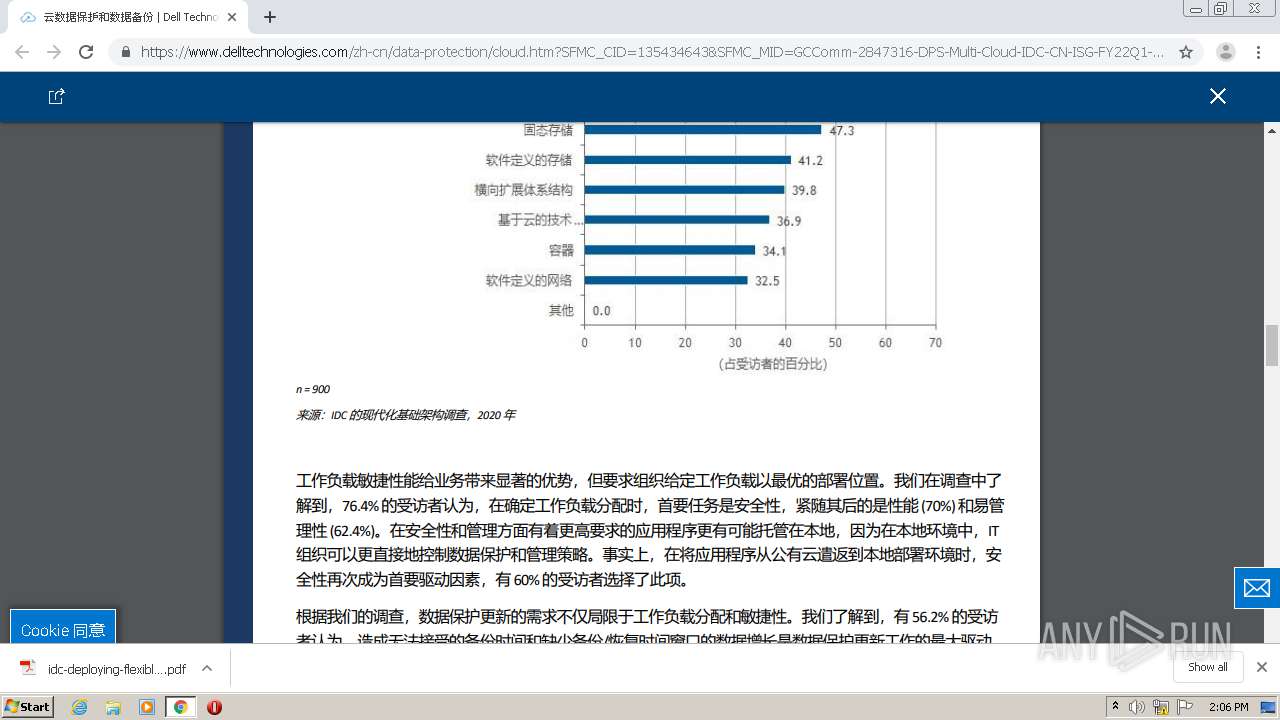Click the 47.3 bar value
1280x720 pixels.
842,131
